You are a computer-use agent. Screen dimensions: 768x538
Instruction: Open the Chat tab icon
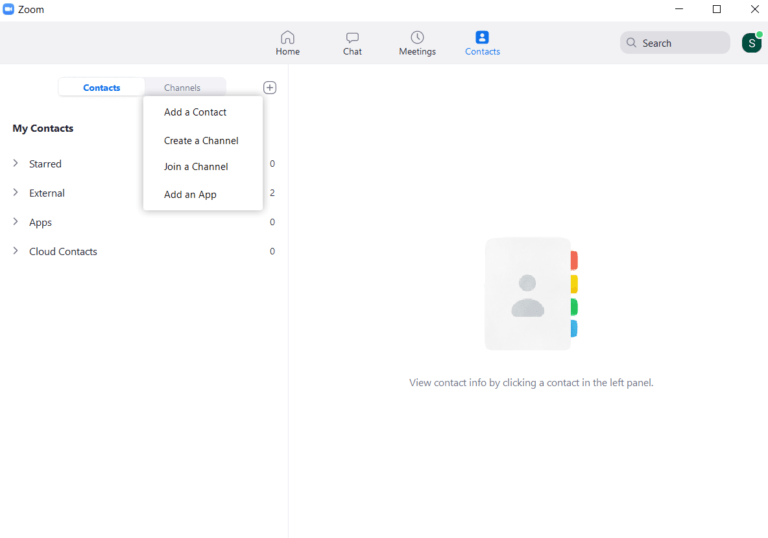[352, 37]
